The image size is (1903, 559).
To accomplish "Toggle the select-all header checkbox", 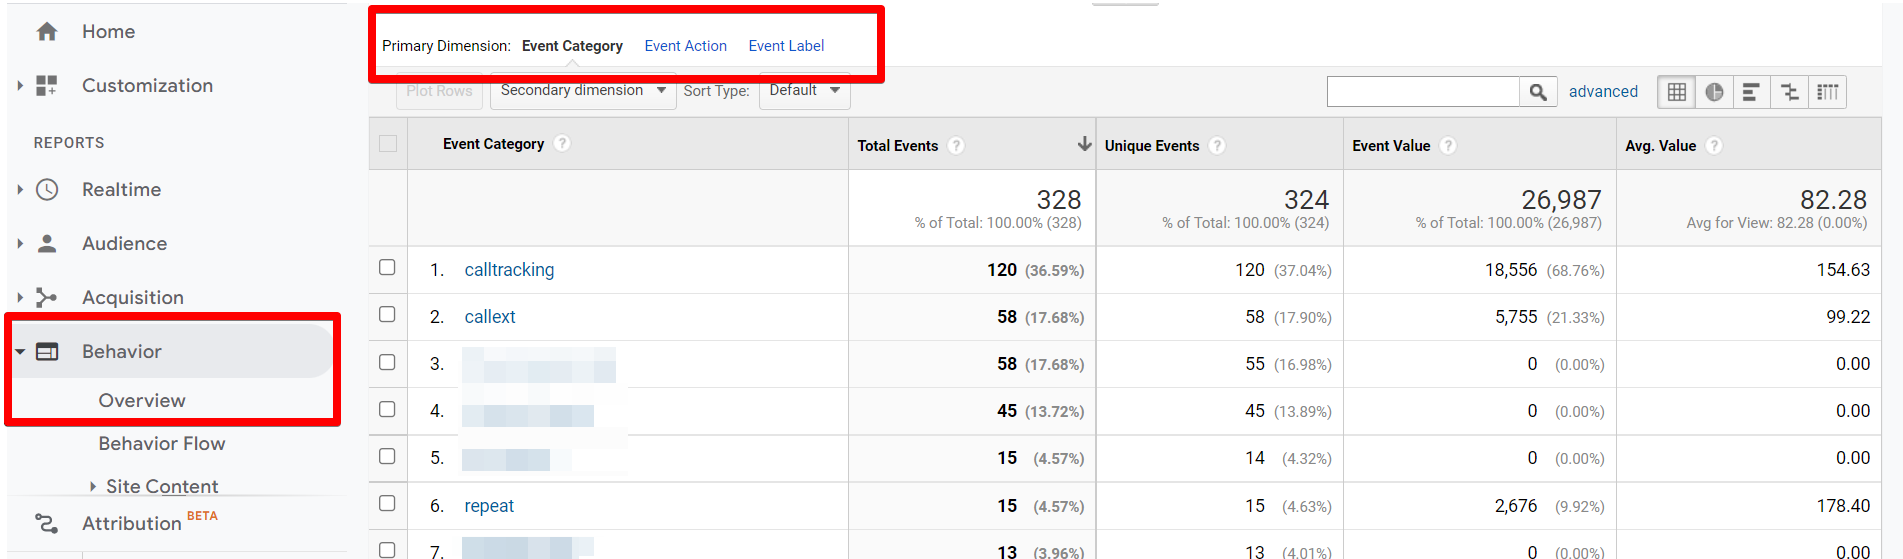I will click(x=388, y=144).
